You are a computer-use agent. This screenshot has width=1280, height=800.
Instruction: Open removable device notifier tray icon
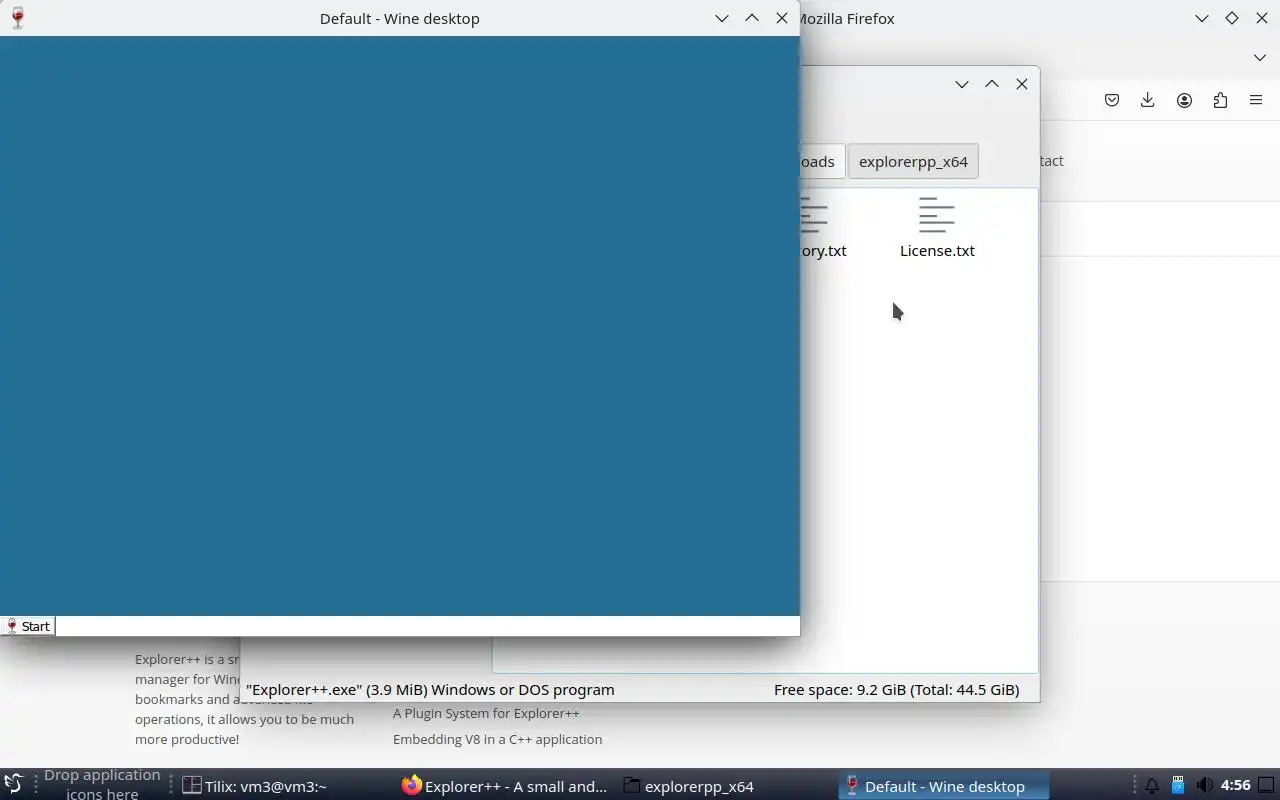[x=1178, y=786]
